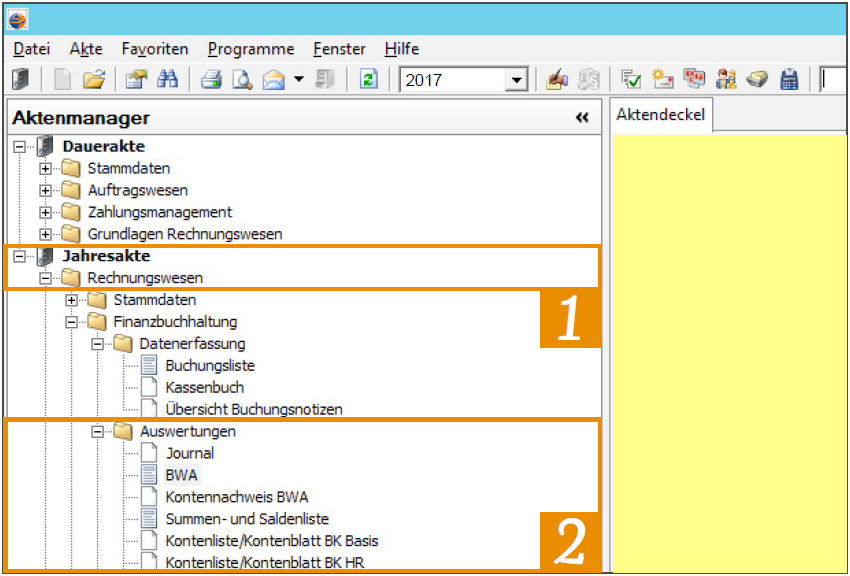850x576 pixels.
Task: Expand the Stammdaten folder under Dauerakte
Action: coord(46,169)
